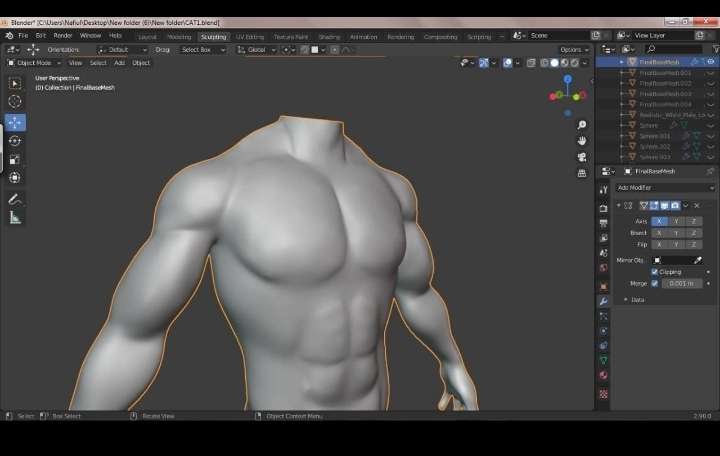The image size is (720, 456).
Task: Toggle modifier show in viewport icon
Action: 664,206
